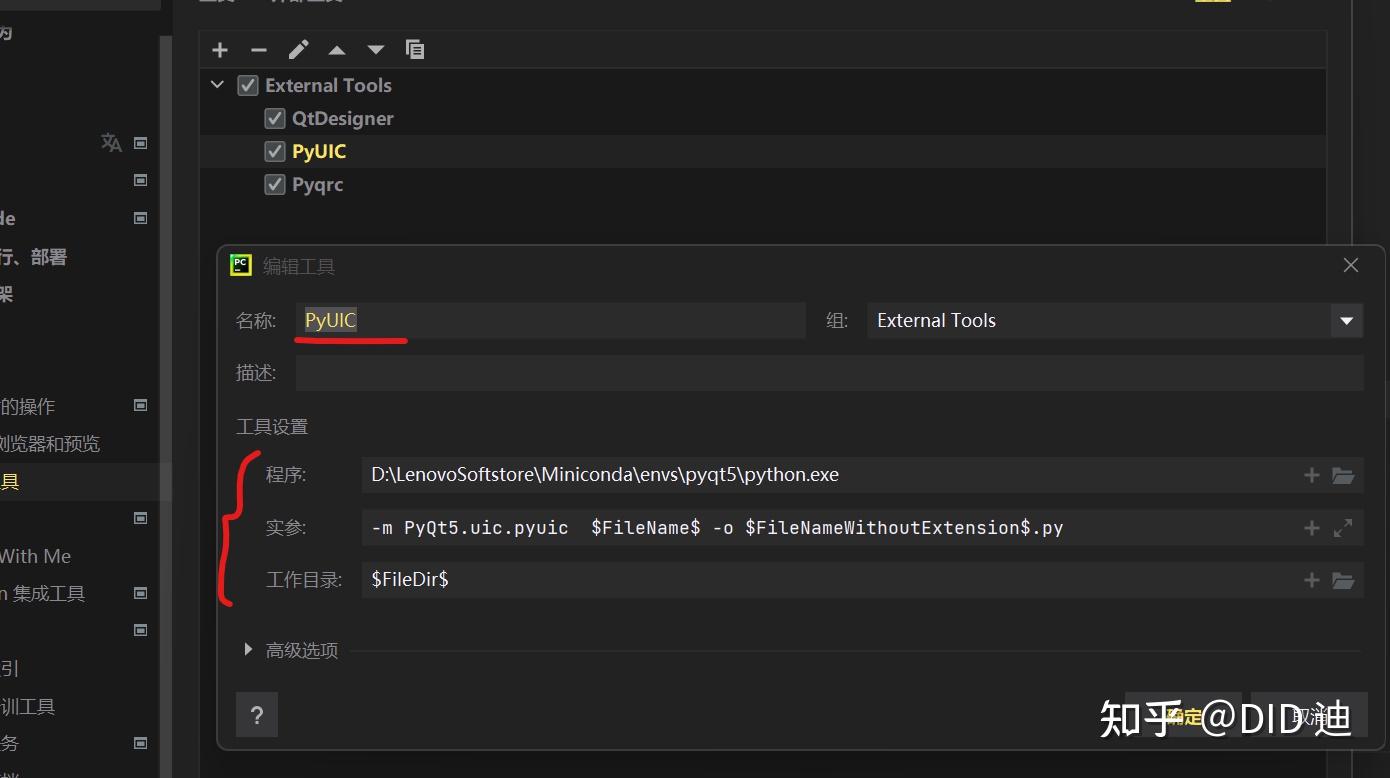The image size is (1390, 778).
Task: Select QtDesigner in the tools list
Action: (x=343, y=119)
